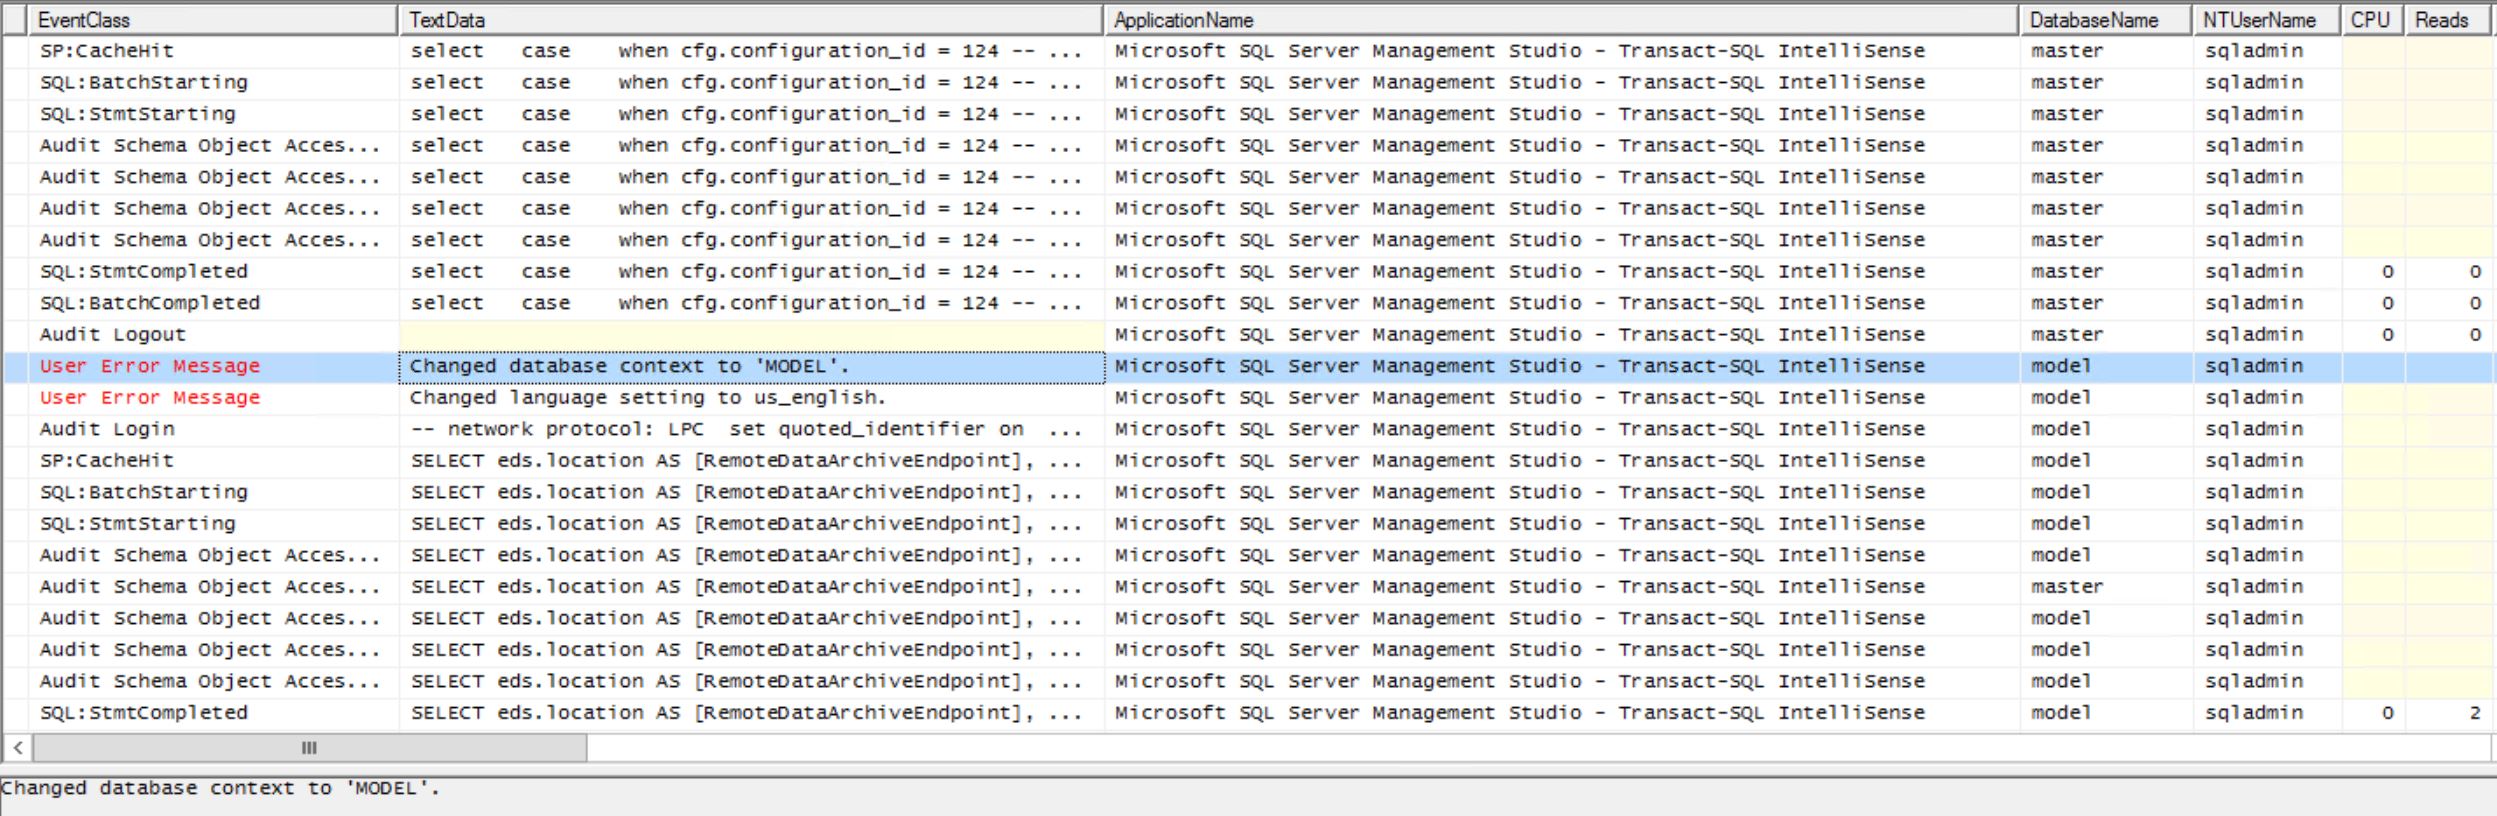Click the CPU column header

(2373, 20)
